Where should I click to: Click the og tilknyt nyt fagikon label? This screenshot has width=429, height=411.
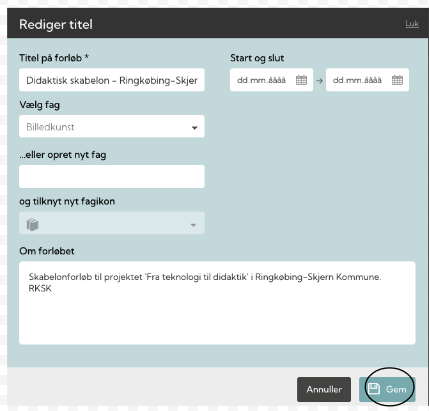click(x=67, y=201)
